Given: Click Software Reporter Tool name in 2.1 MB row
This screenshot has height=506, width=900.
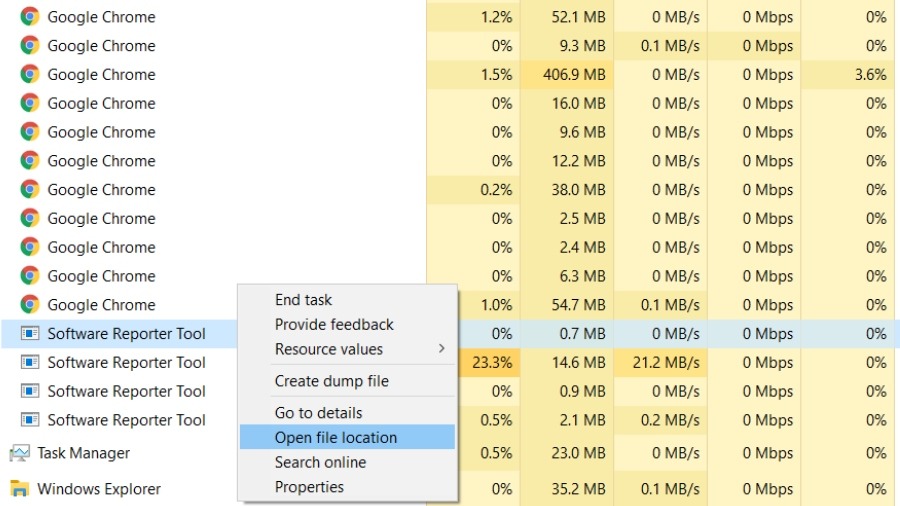Looking at the screenshot, I should [x=126, y=420].
